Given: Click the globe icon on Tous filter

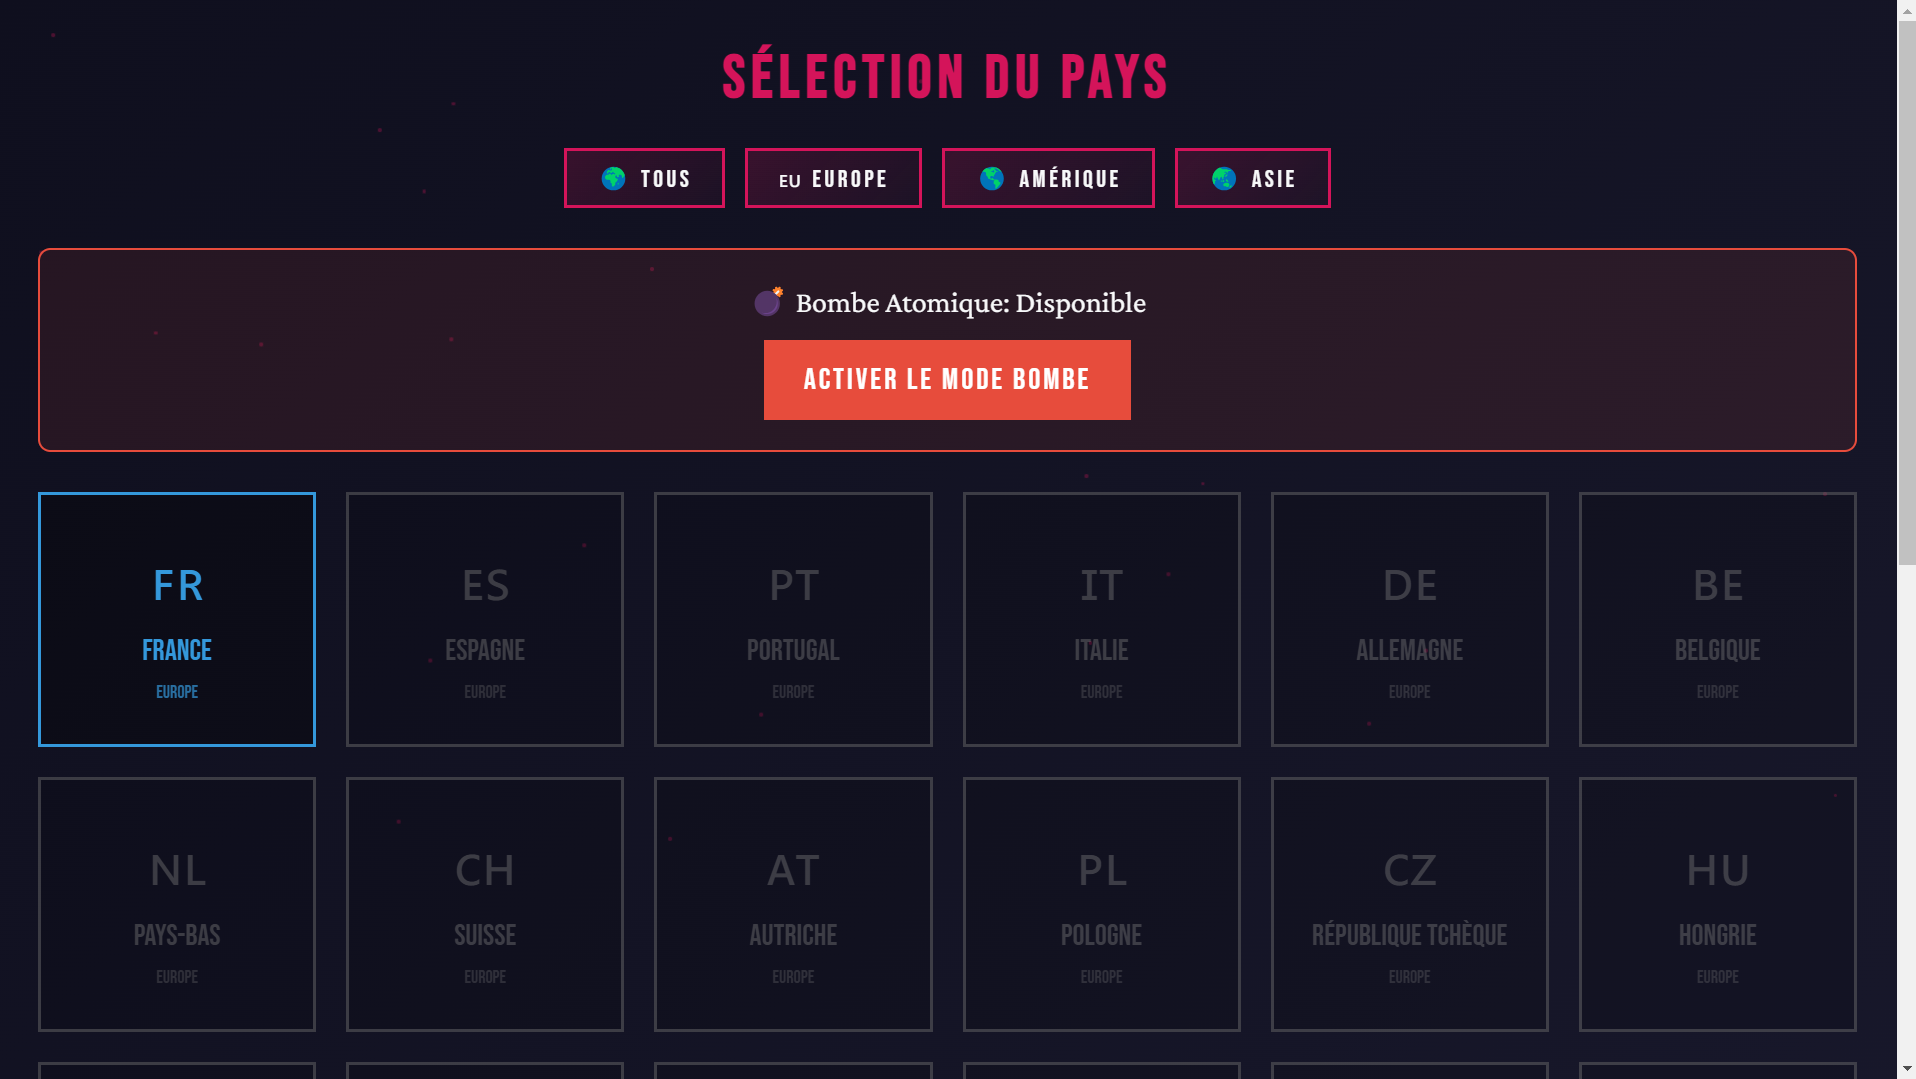Looking at the screenshot, I should tap(613, 179).
